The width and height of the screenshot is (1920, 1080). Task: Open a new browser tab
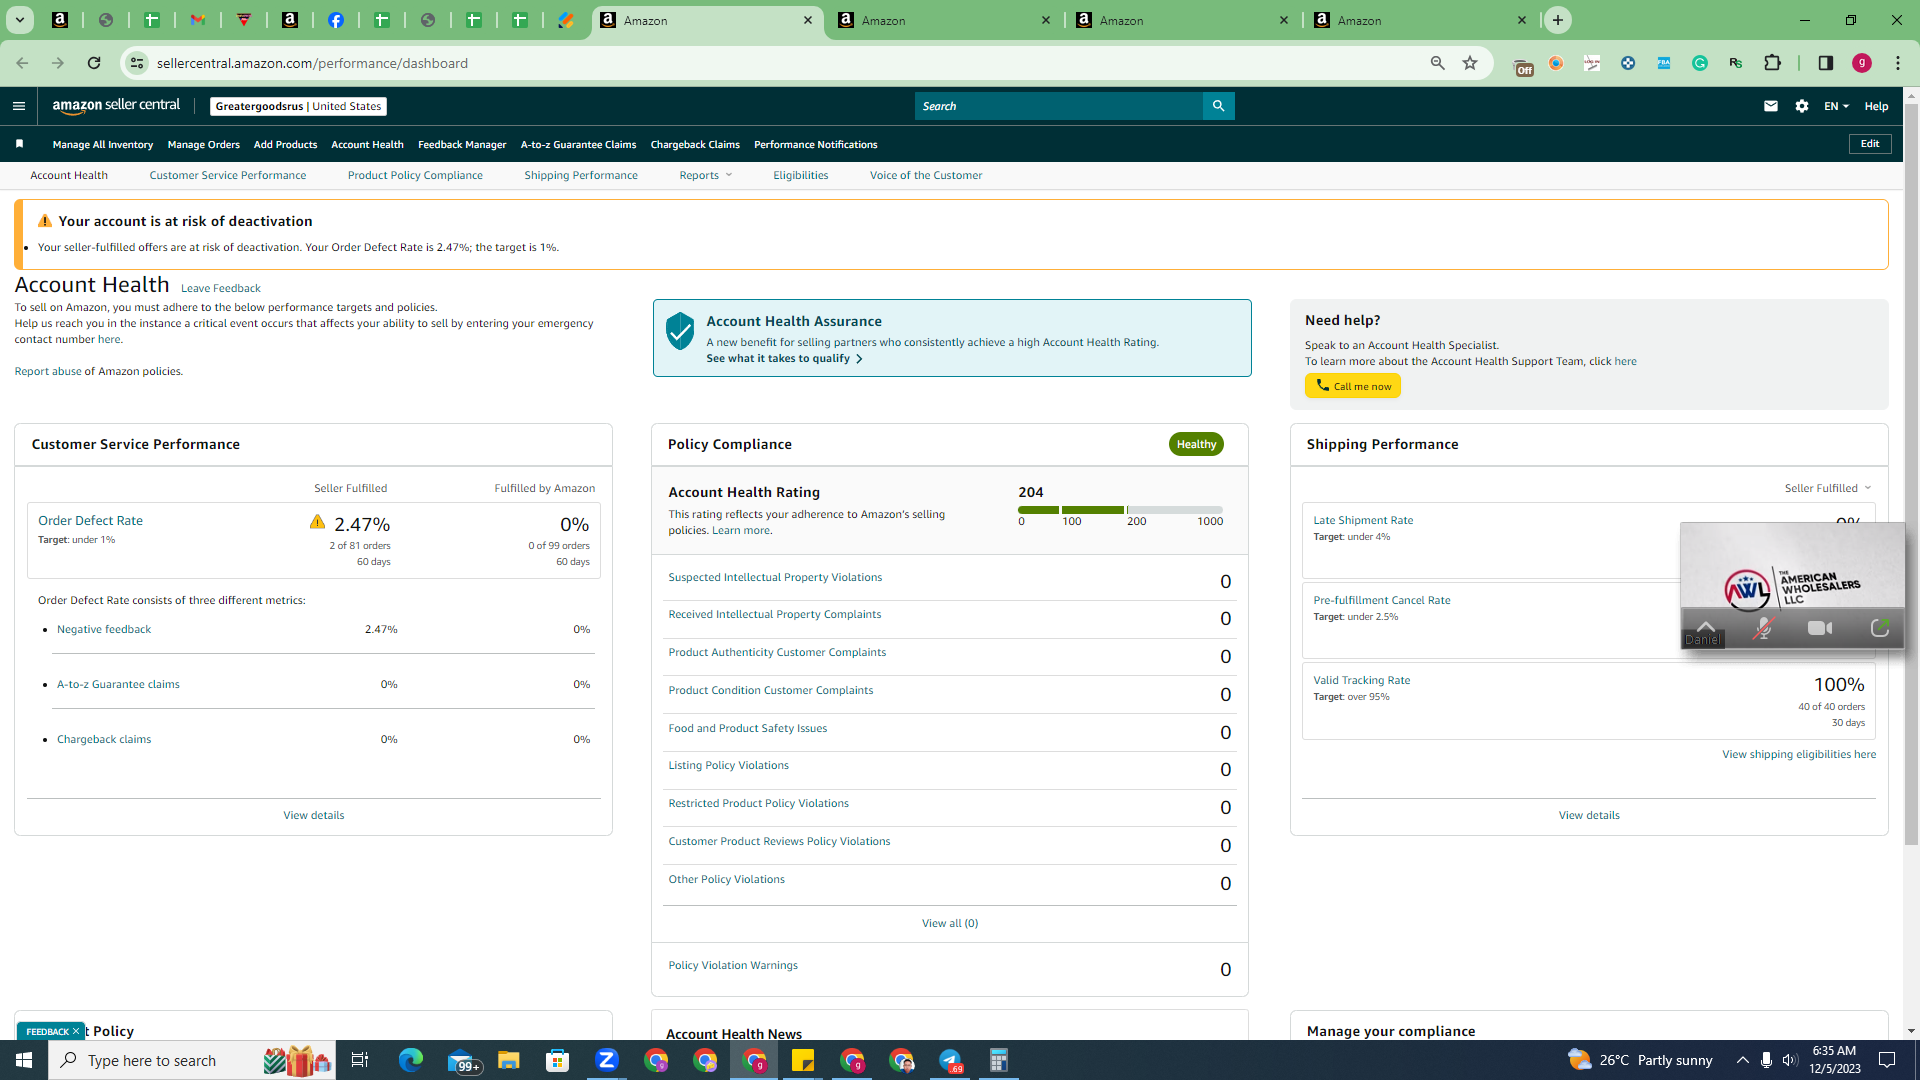pyautogui.click(x=1557, y=20)
